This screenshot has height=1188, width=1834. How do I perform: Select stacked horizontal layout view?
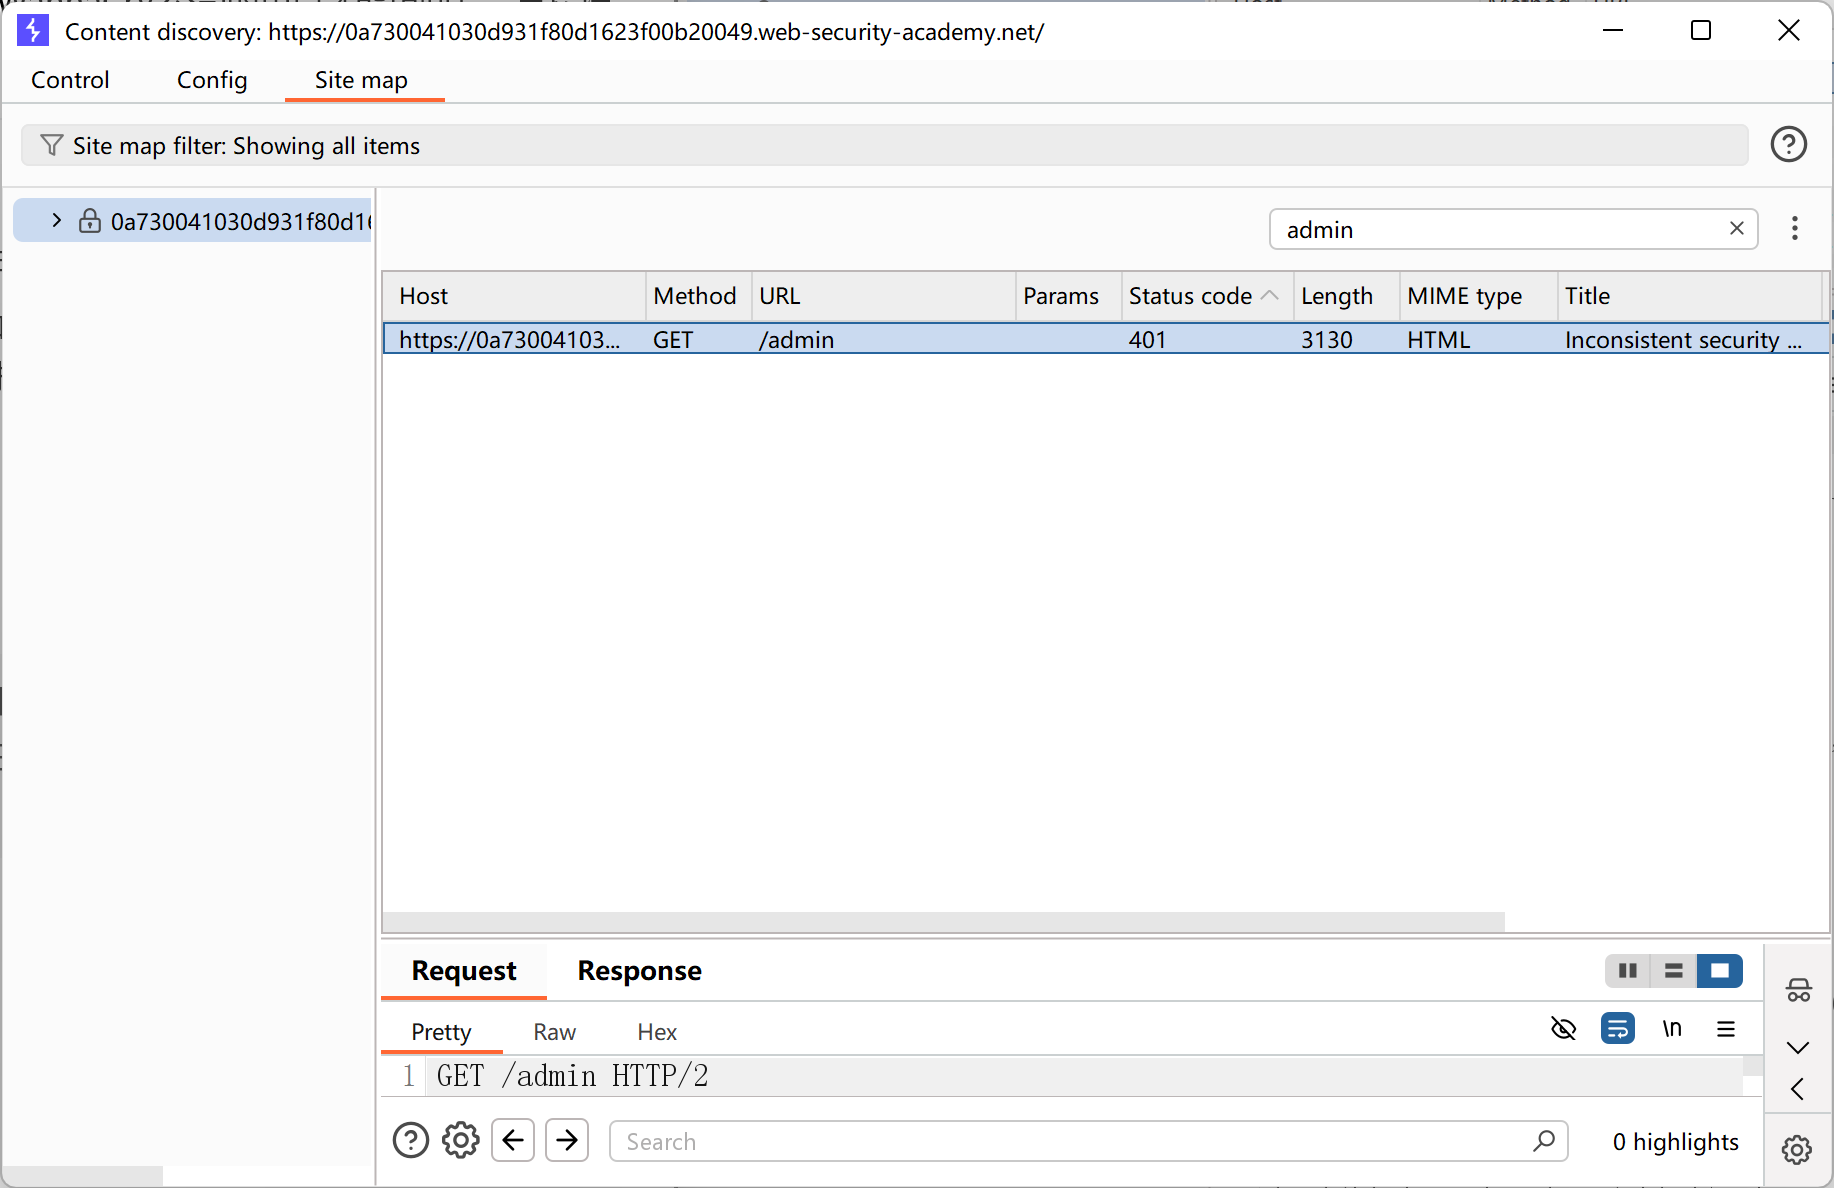point(1673,970)
